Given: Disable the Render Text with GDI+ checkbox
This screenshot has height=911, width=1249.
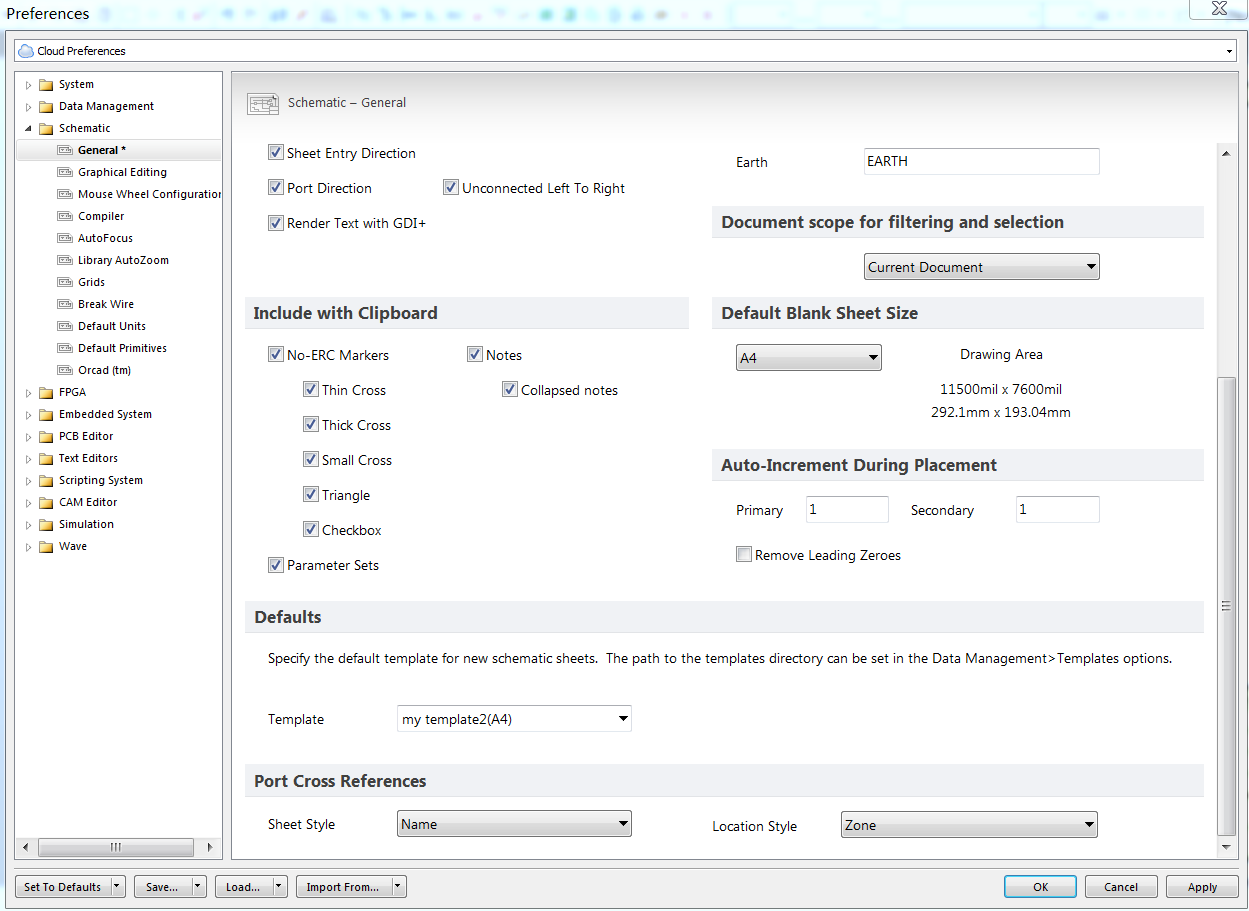Looking at the screenshot, I should 276,223.
